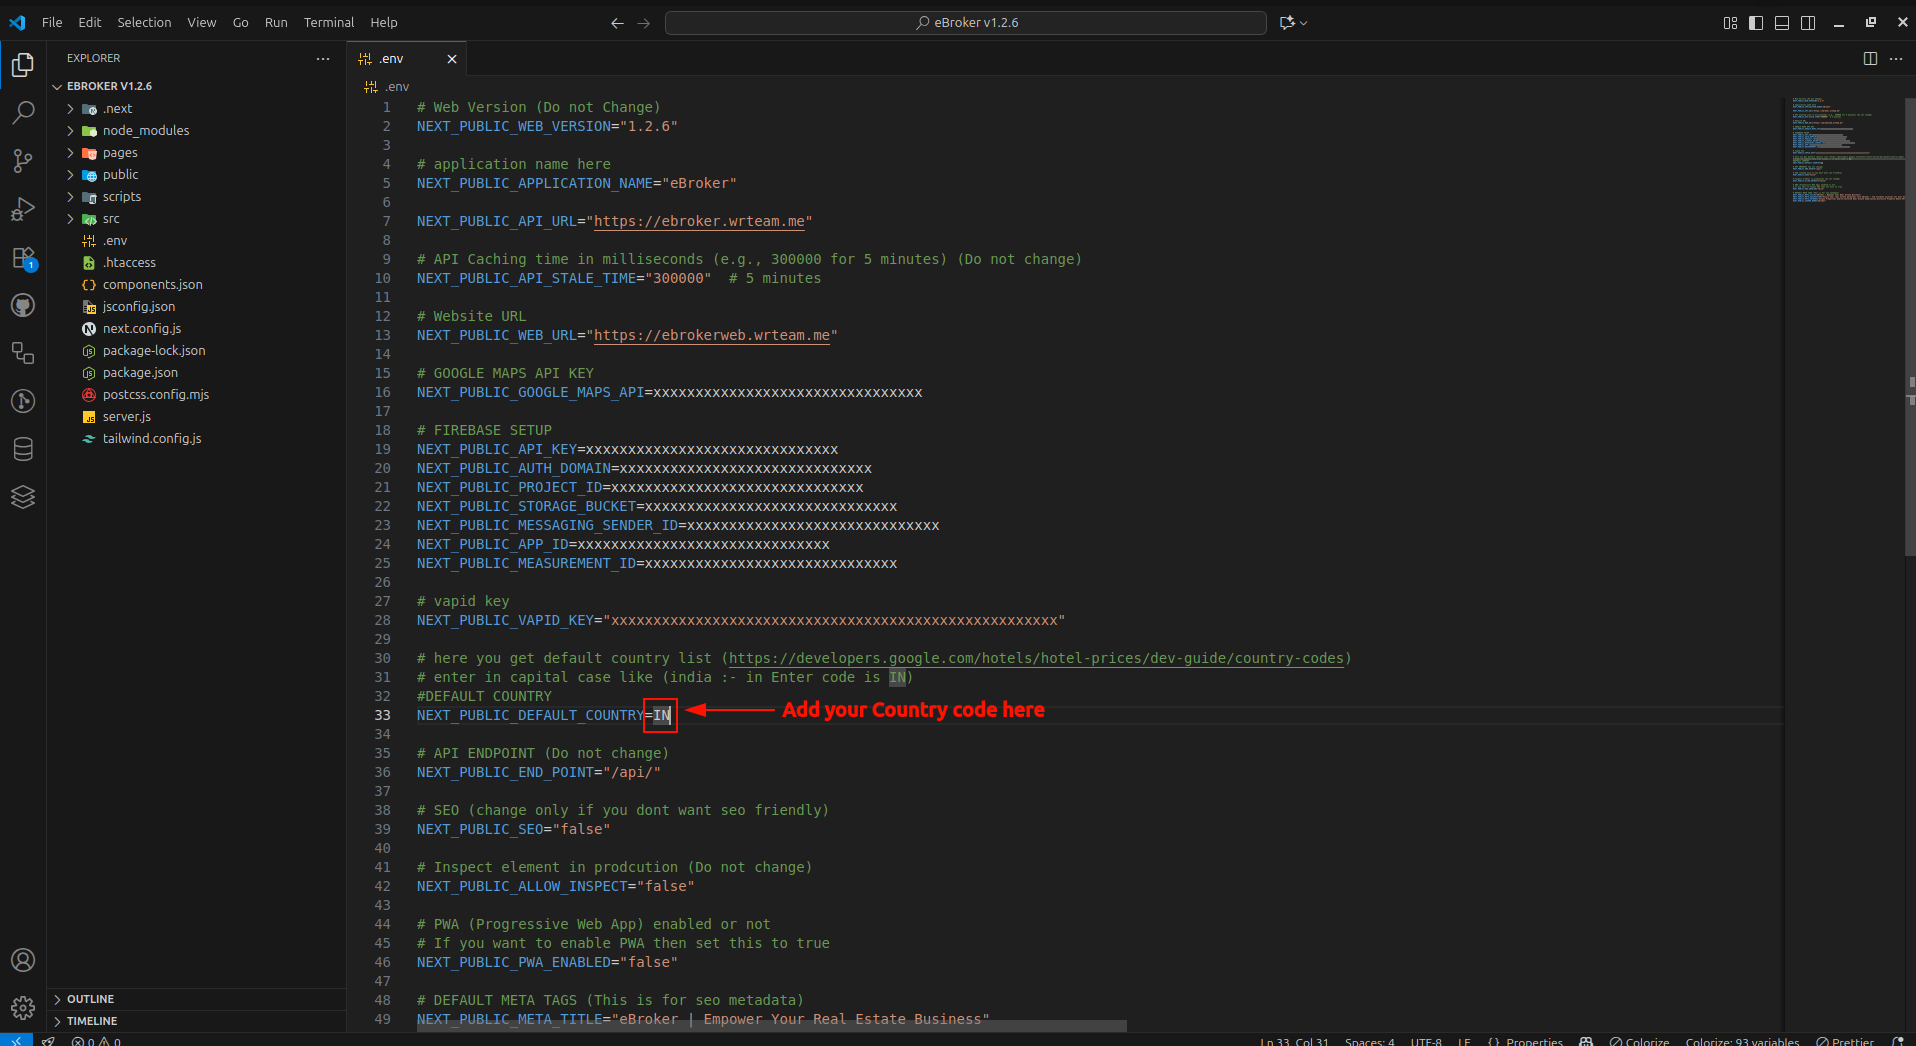Click the eBroker v1.2.6 command search box
Screen dimensions: 1916x1046
pyautogui.click(x=965, y=22)
